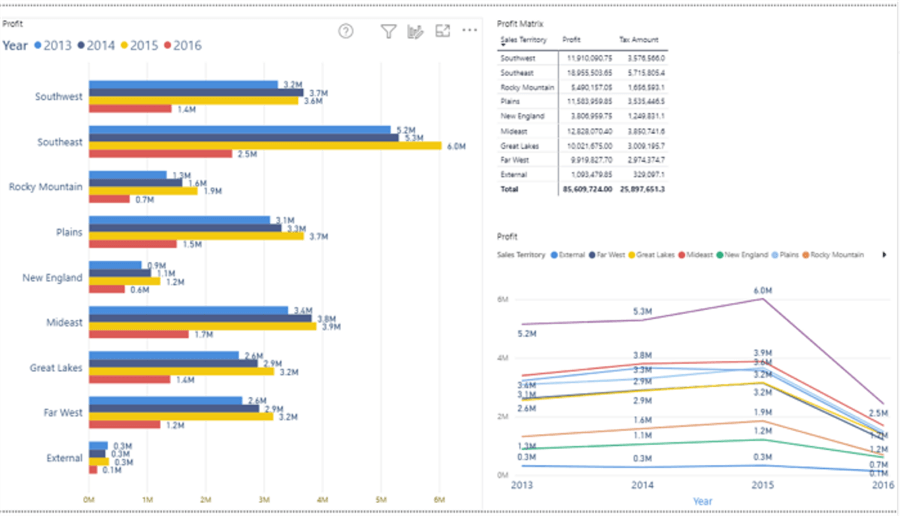
Task: Sort matrix by Profit column header
Action: coord(571,40)
